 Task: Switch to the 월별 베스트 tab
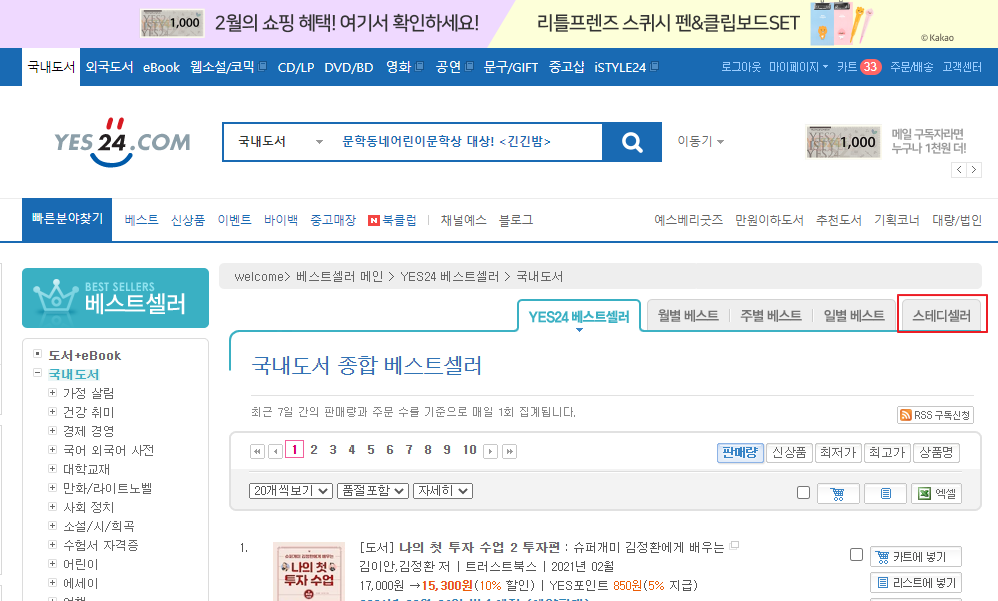pyautogui.click(x=688, y=316)
